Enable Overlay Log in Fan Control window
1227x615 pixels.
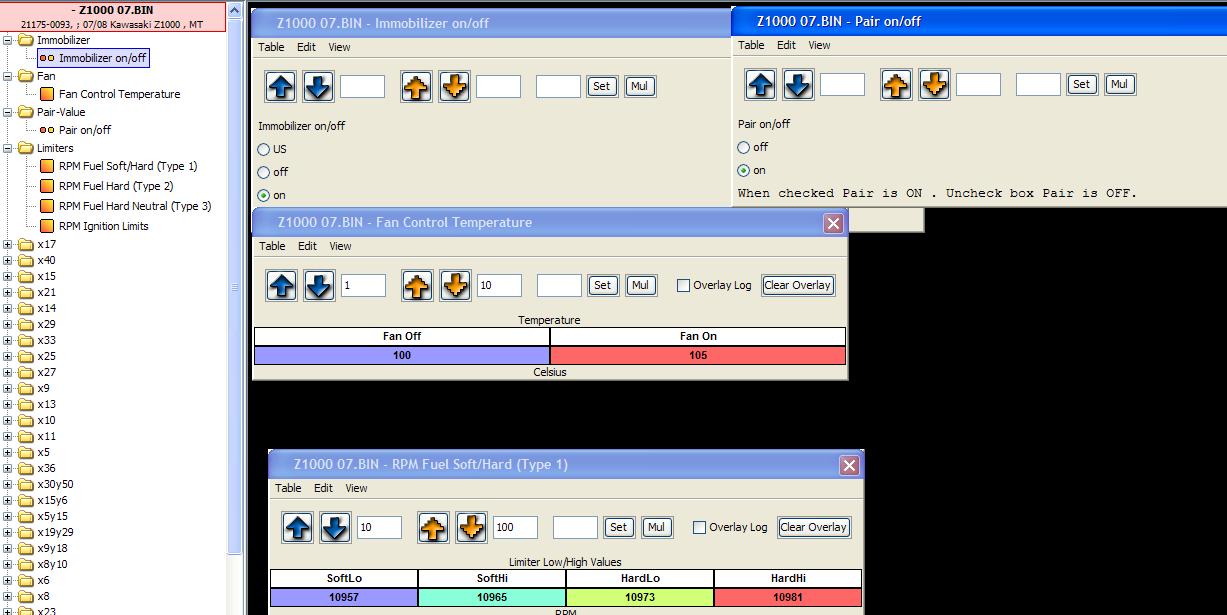coord(684,285)
